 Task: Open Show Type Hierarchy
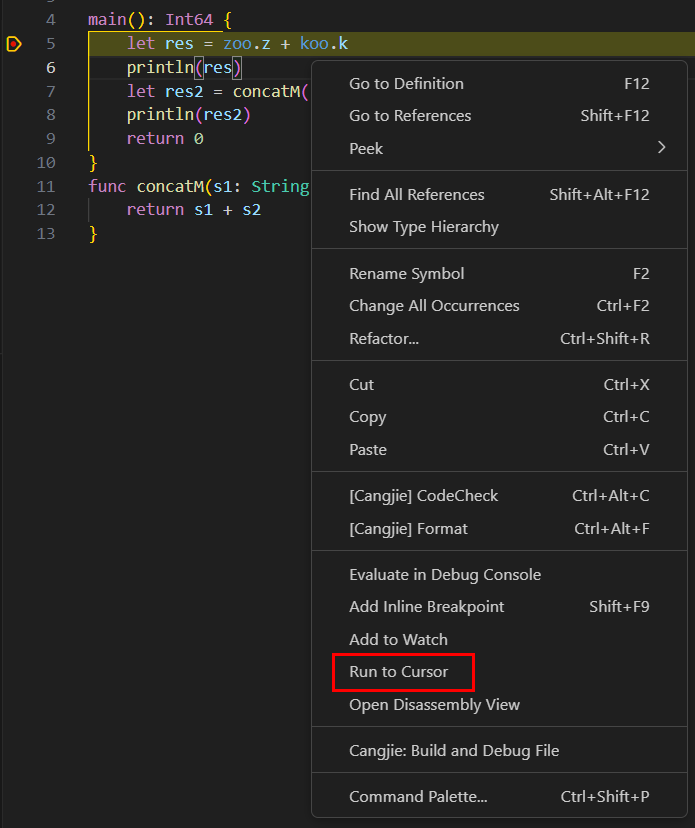pos(423,227)
